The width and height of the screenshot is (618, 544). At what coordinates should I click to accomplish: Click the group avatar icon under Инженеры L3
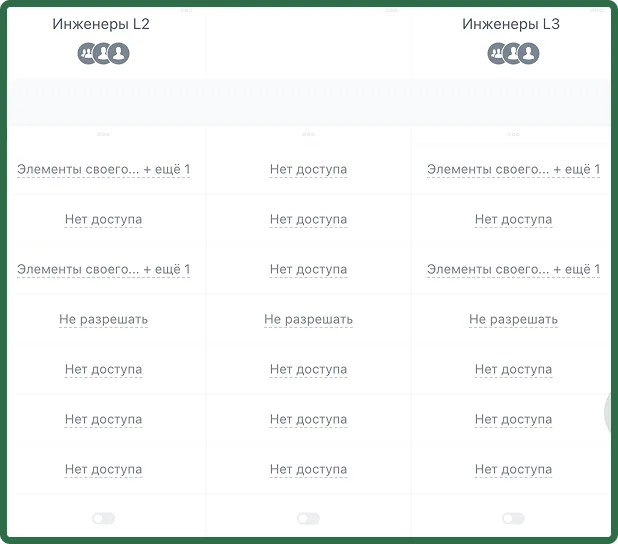point(496,53)
